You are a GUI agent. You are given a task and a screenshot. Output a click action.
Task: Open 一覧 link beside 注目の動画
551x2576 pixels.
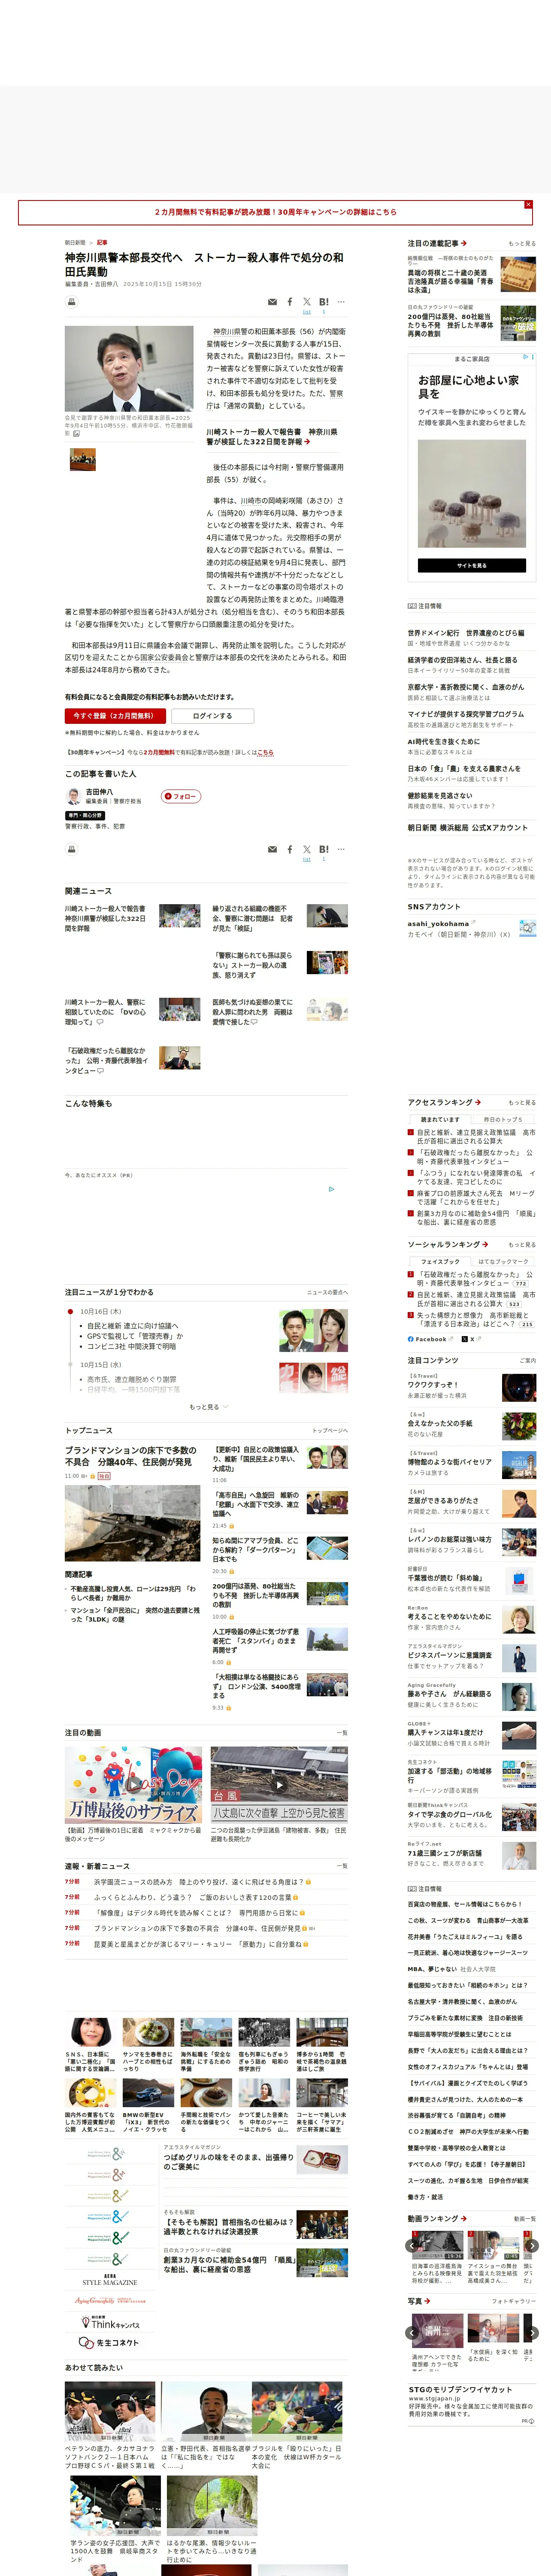(342, 1732)
